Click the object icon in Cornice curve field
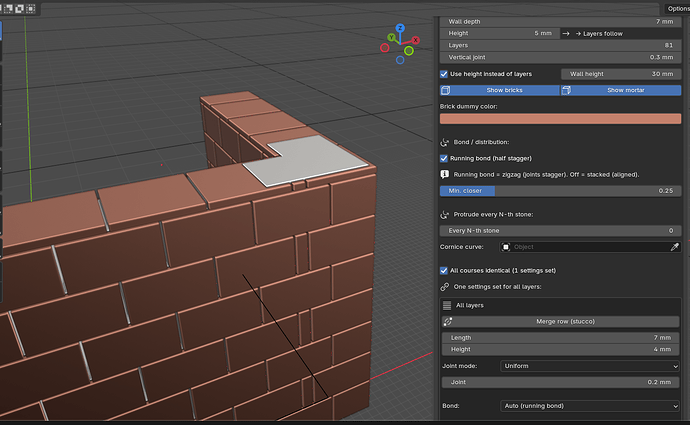Viewport: 690px width, 425px height. (506, 247)
